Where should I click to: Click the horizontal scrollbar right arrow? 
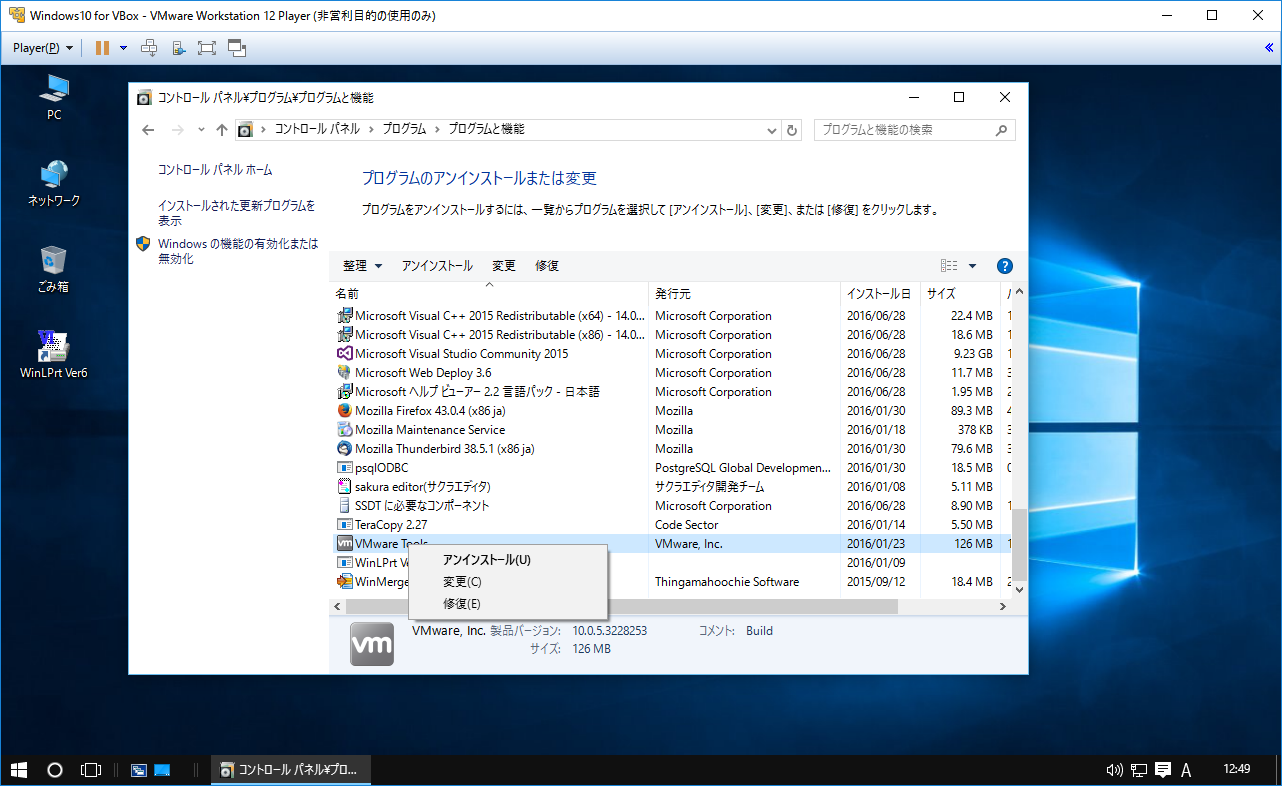point(1003,607)
